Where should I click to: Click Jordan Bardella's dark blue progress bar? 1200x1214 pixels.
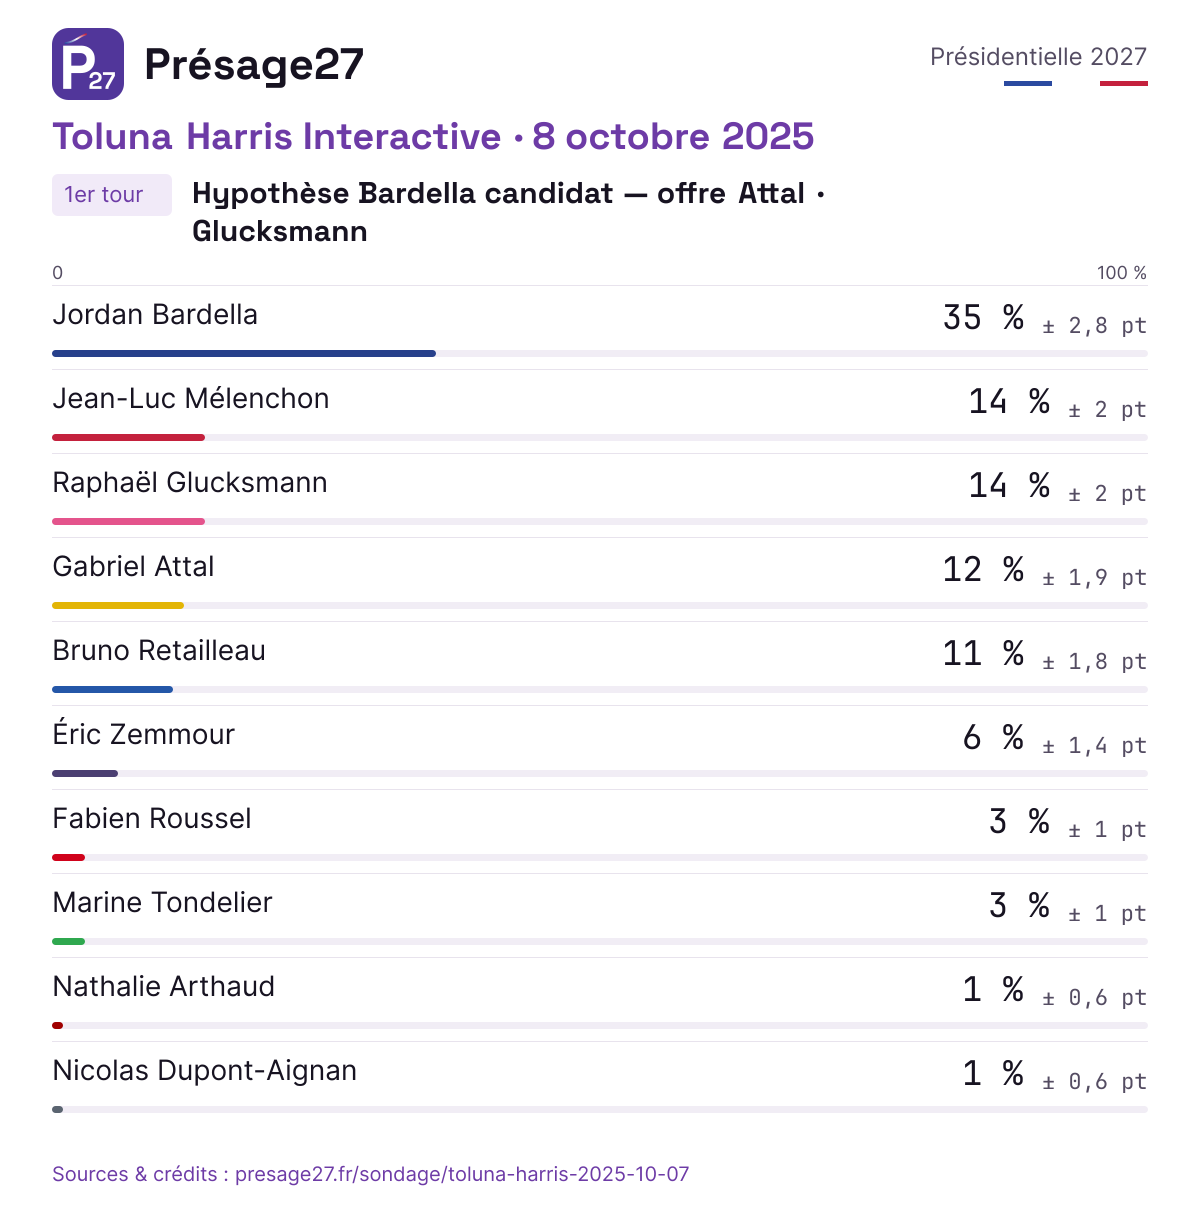coord(244,353)
